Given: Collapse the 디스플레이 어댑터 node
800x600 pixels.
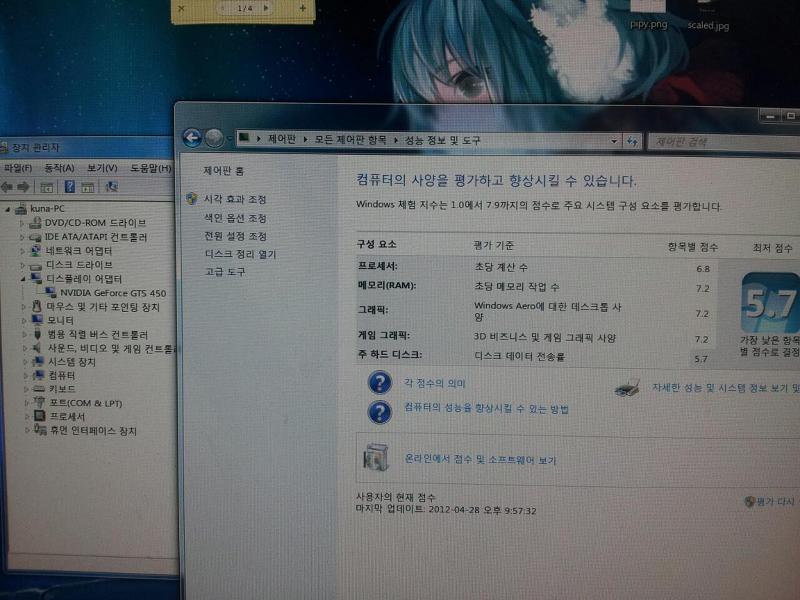Looking at the screenshot, I should point(23,279).
